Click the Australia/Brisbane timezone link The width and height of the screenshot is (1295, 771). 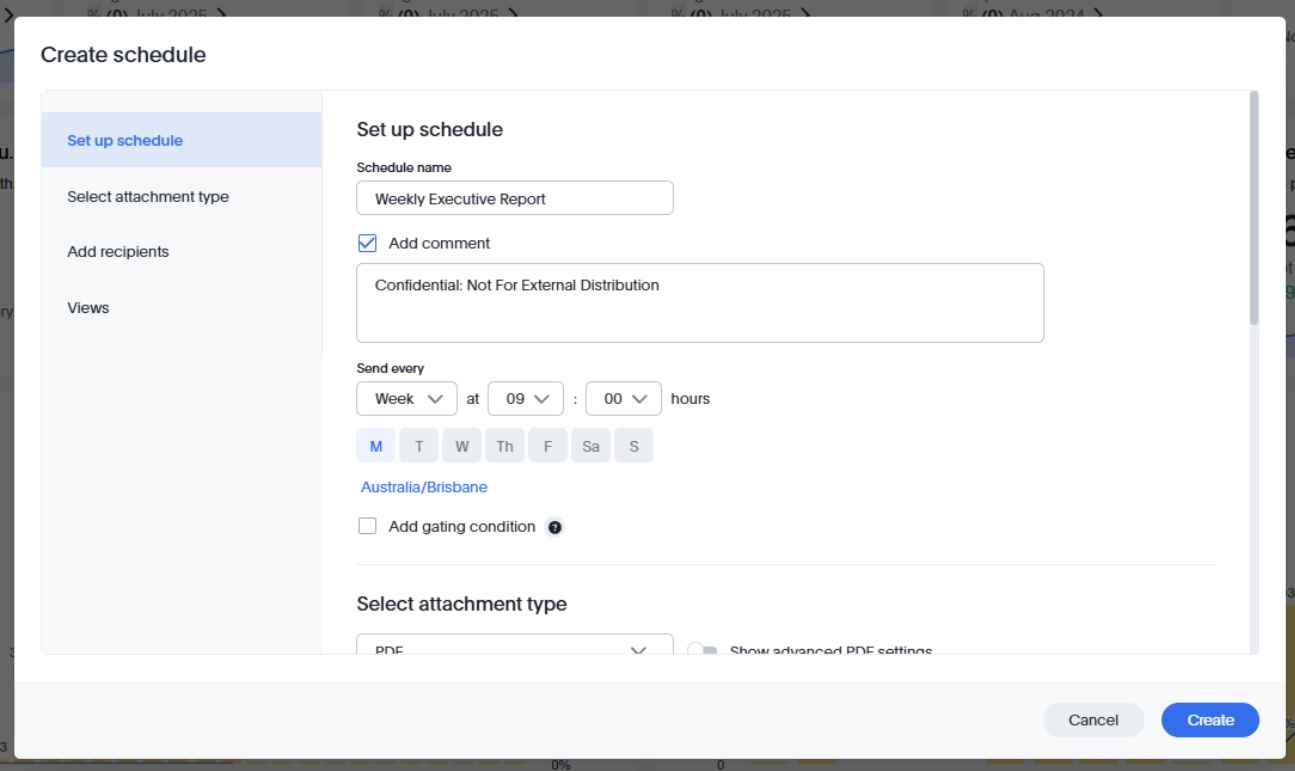(424, 487)
